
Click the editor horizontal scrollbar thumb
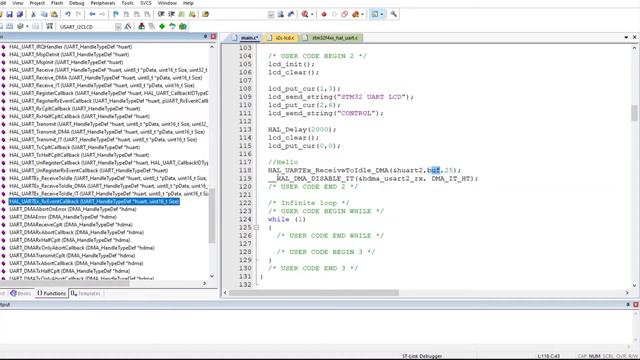pos(314,293)
